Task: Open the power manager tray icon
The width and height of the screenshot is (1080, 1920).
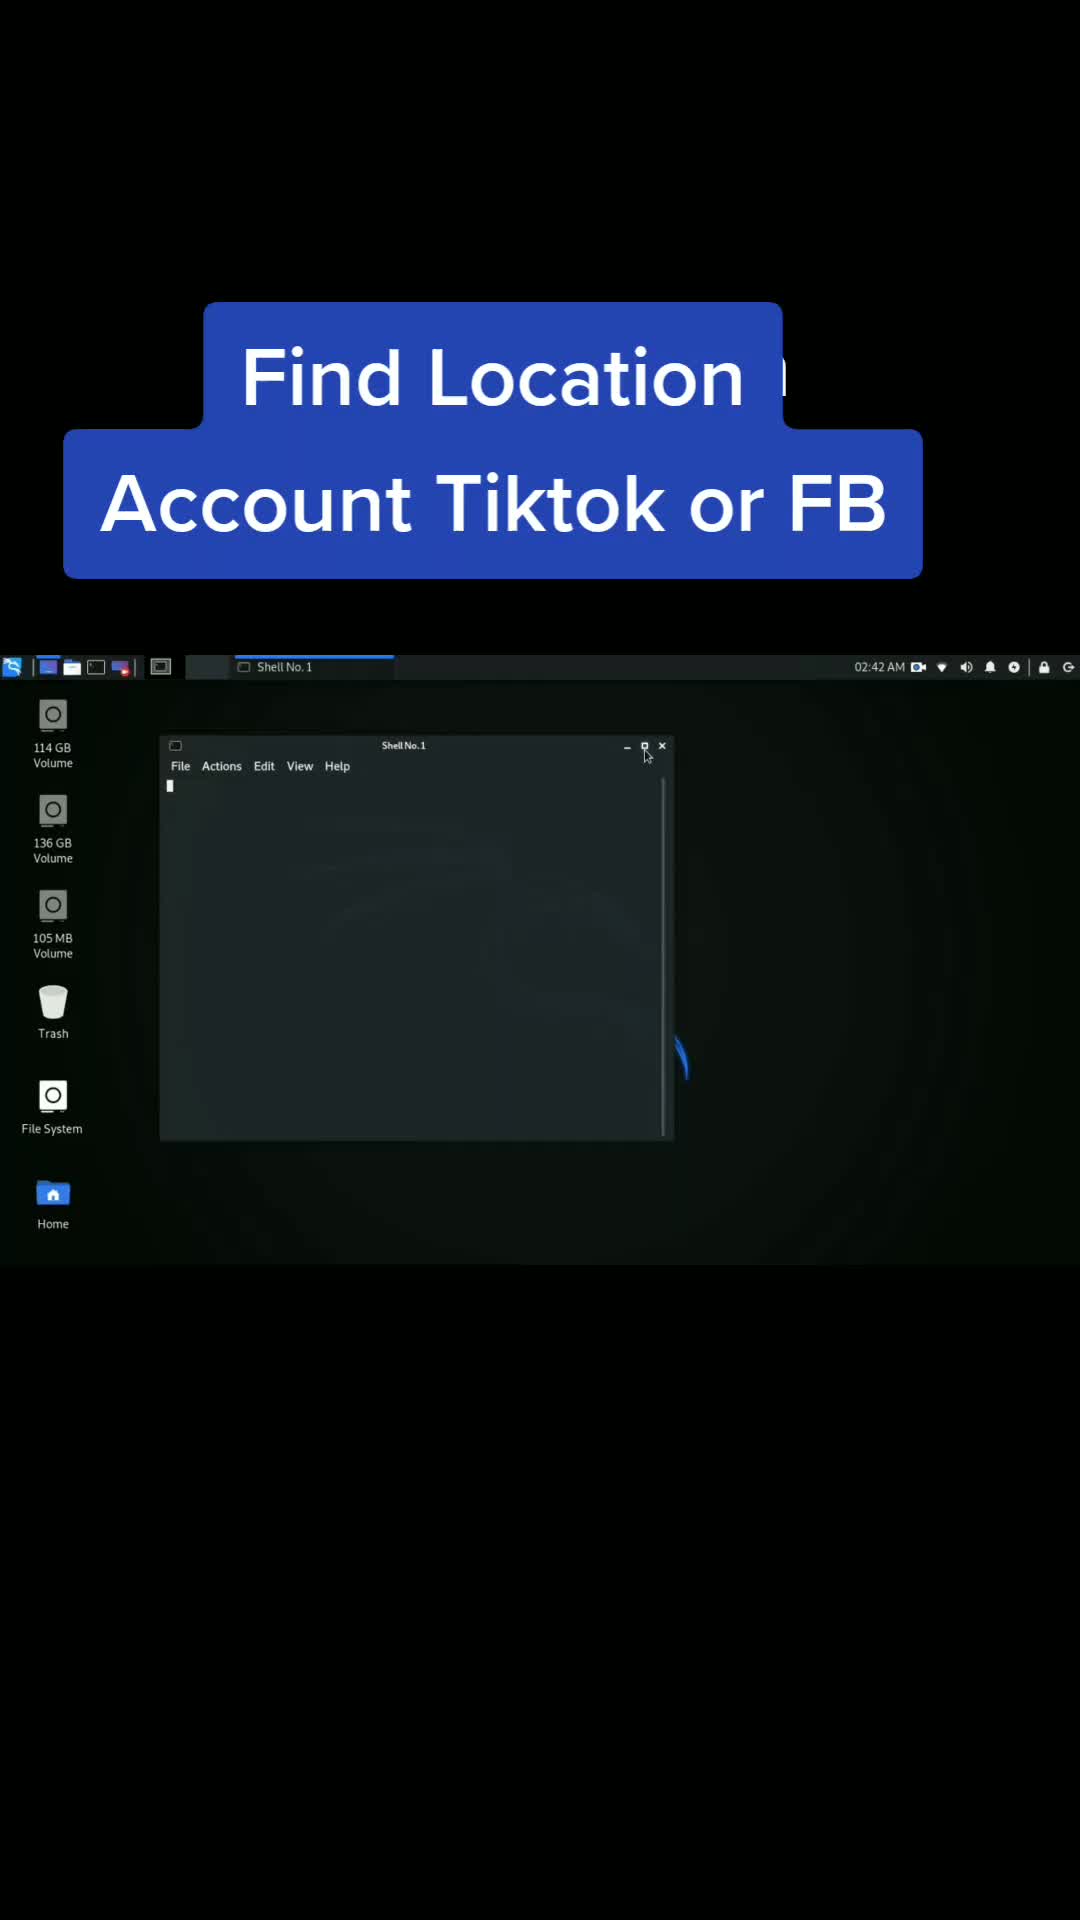Action: (x=1014, y=667)
